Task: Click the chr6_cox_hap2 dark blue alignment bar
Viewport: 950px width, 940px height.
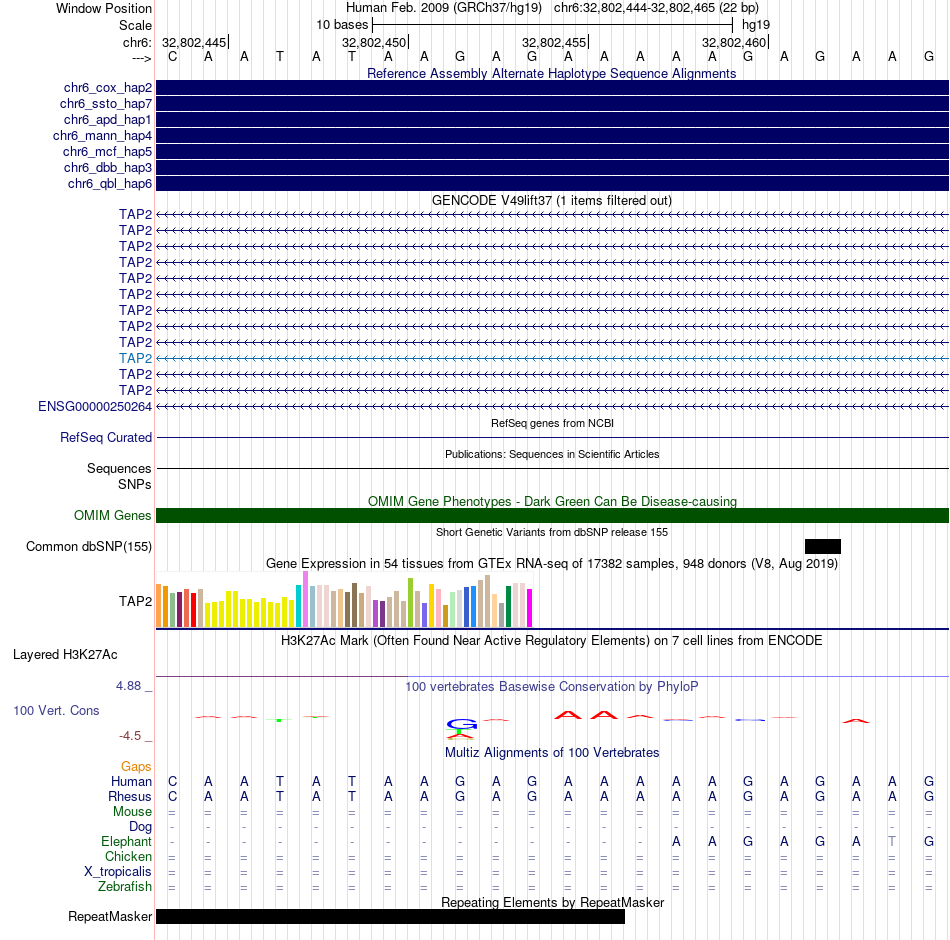Action: (552, 88)
